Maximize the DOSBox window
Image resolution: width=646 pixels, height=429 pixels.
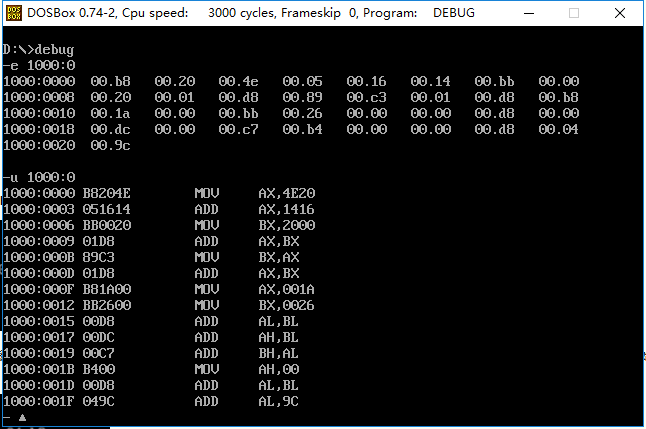pyautogui.click(x=573, y=13)
